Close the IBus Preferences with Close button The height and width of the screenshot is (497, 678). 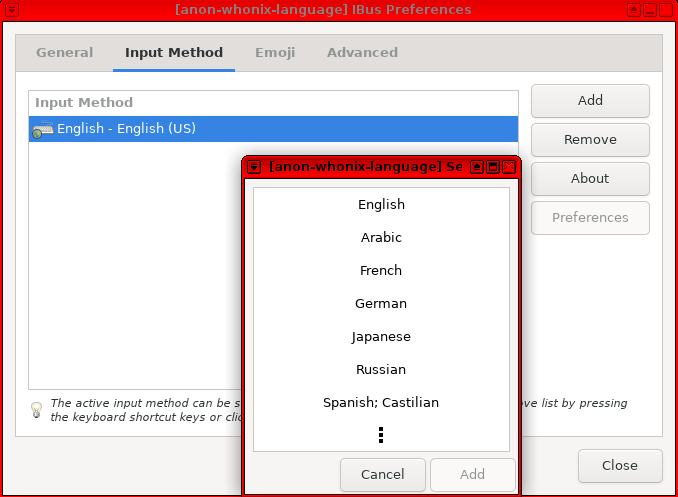click(x=620, y=466)
